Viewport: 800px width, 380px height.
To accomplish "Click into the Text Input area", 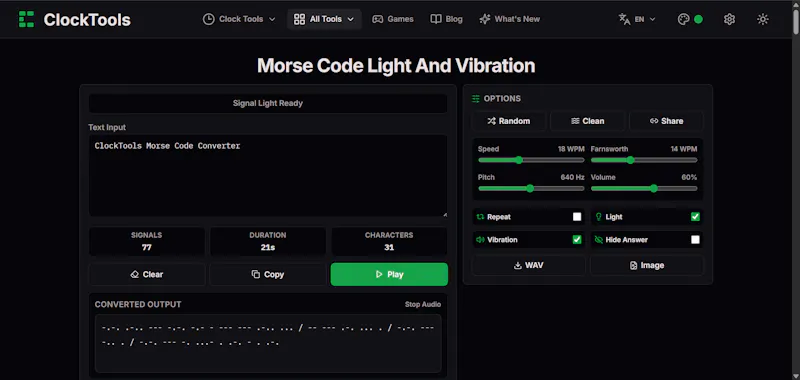I will click(x=268, y=175).
